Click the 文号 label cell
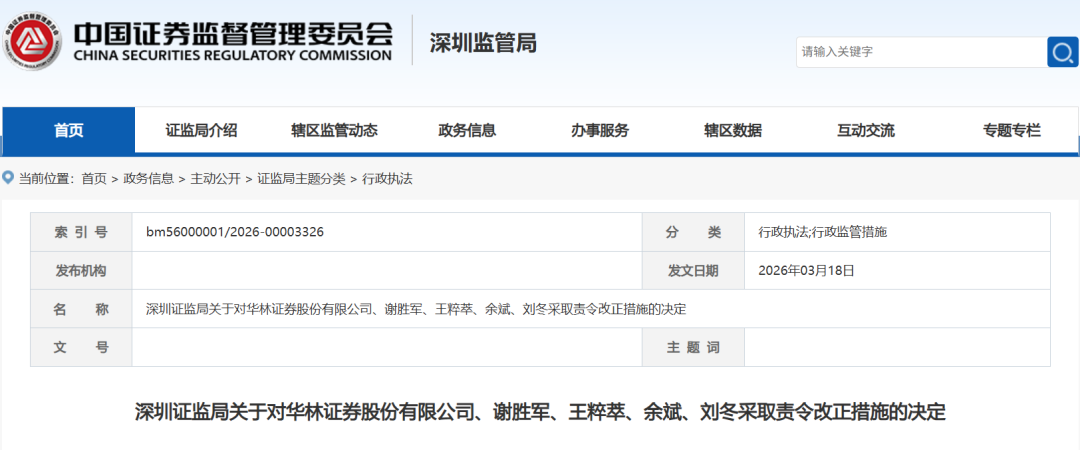 pyautogui.click(x=81, y=347)
